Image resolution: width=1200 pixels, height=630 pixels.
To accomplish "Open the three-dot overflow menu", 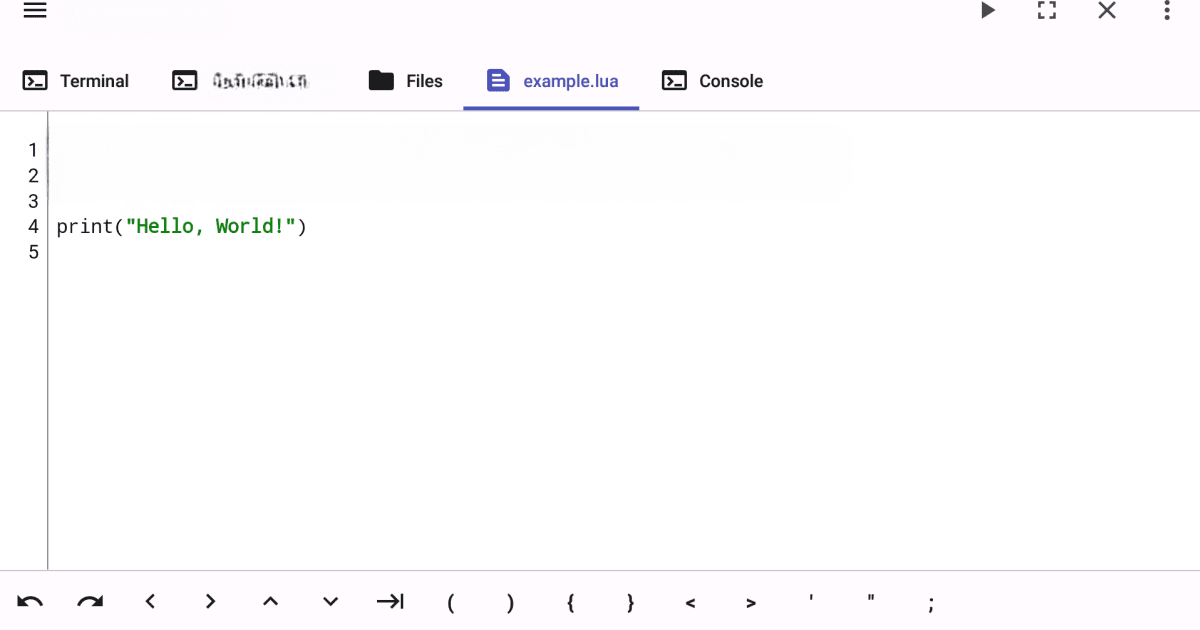I will tap(1166, 10).
